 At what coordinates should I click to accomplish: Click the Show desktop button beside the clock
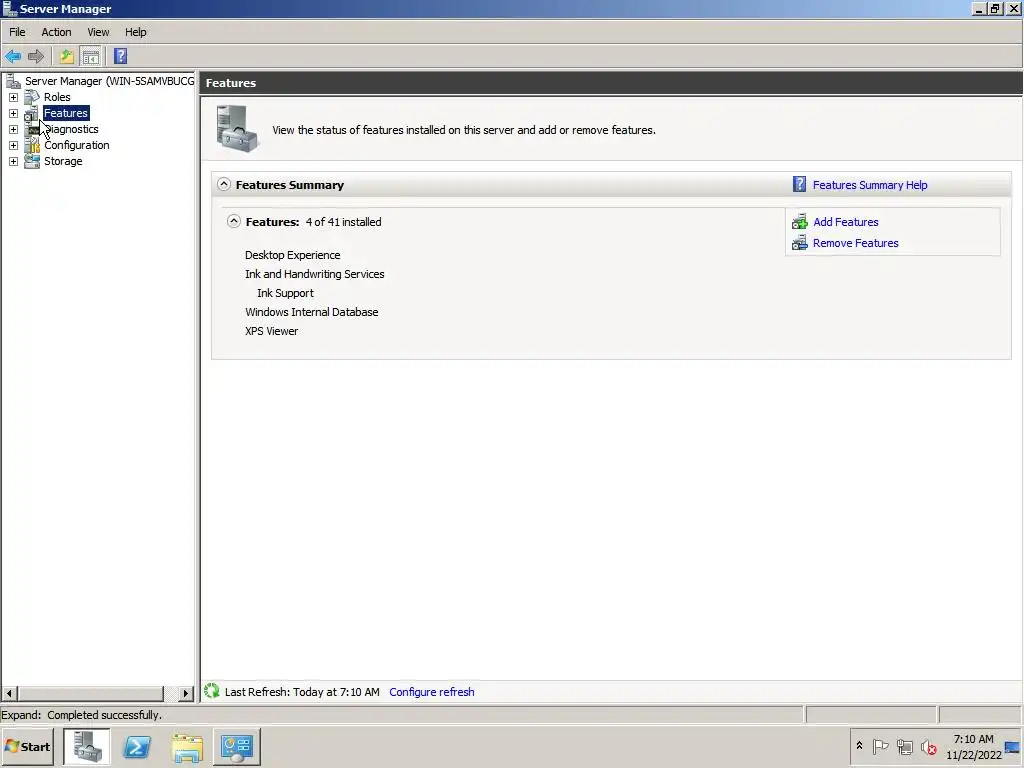click(1014, 746)
